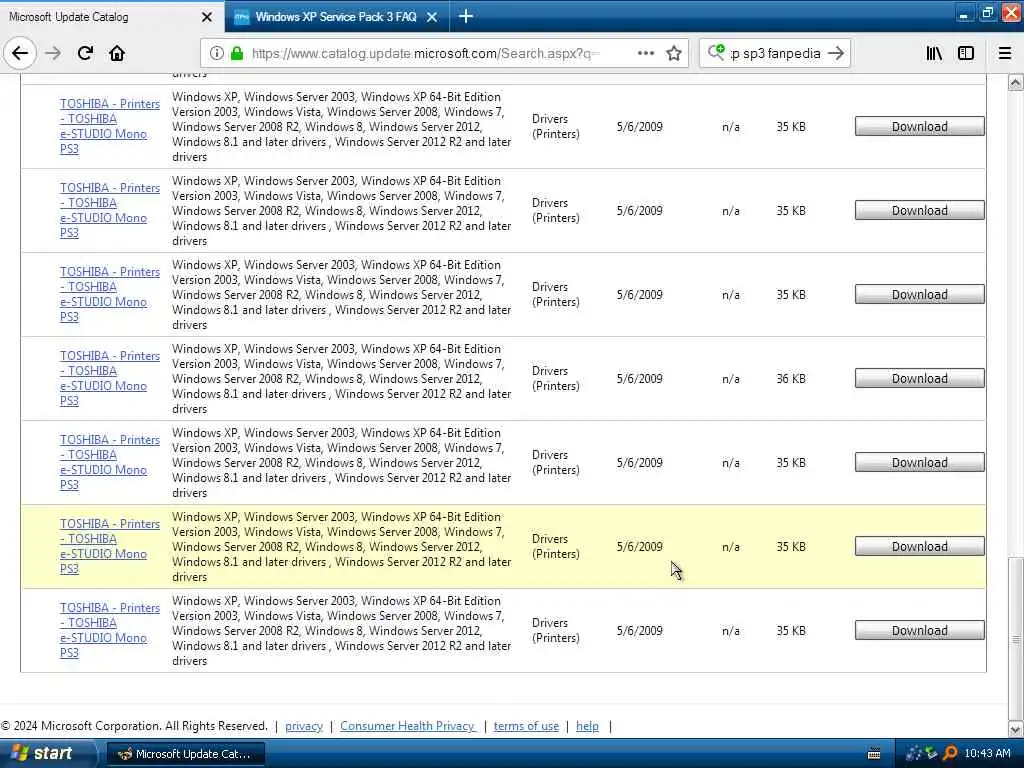Open the Consumer Health Privacy link
This screenshot has height=768, width=1024.
[408, 726]
